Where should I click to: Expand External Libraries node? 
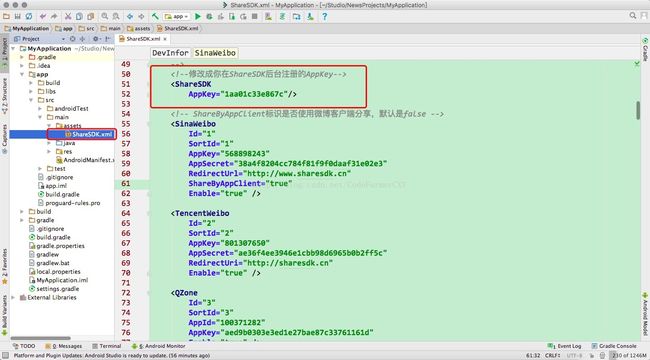point(13,297)
